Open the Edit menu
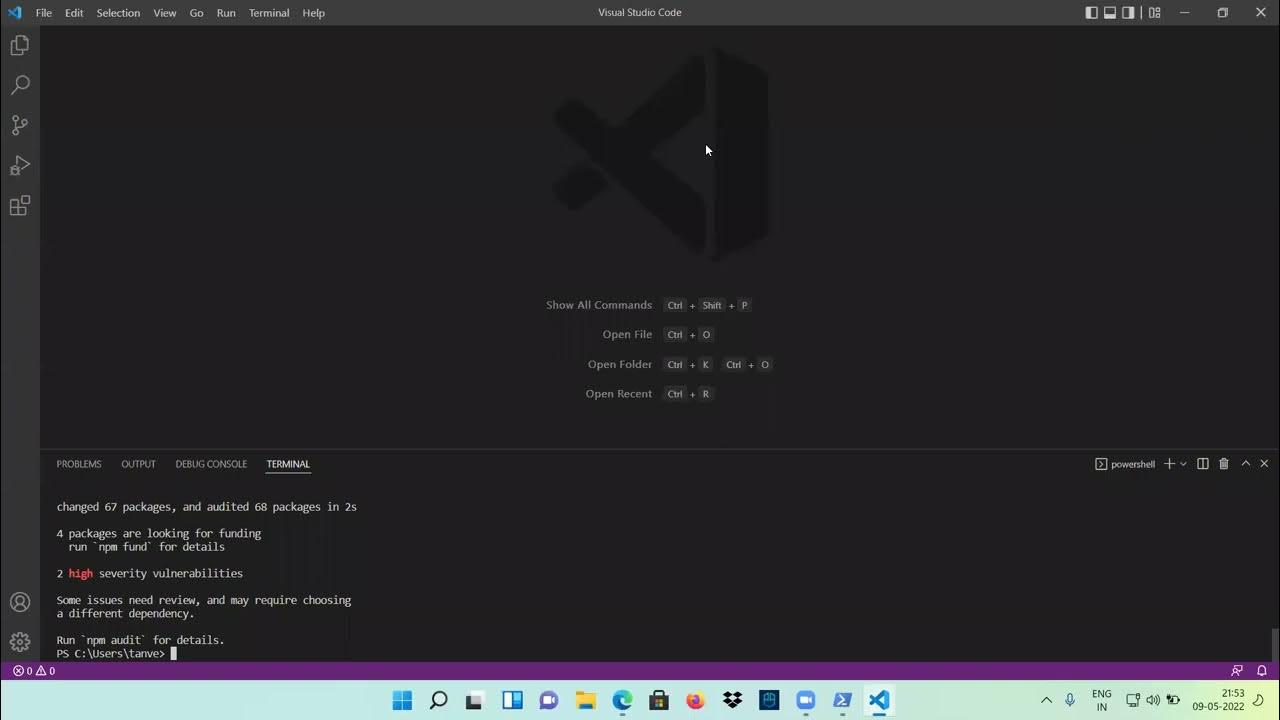The height and width of the screenshot is (720, 1280). pyautogui.click(x=74, y=13)
